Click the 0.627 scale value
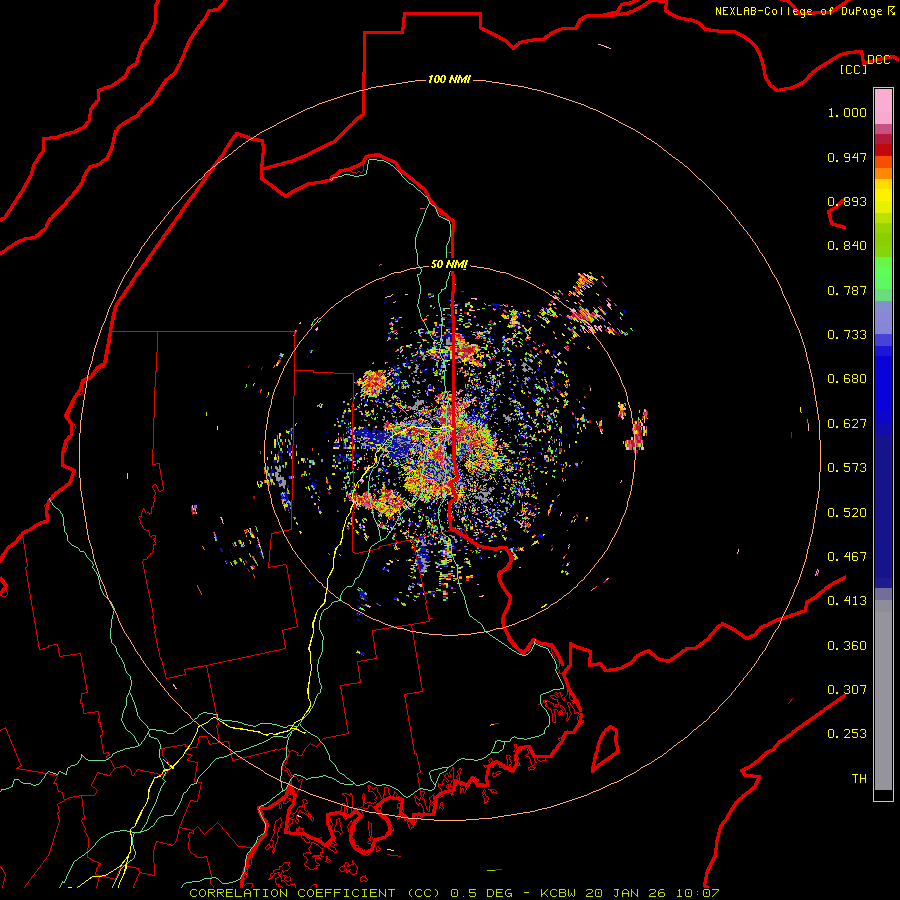The image size is (900, 900). pyautogui.click(x=847, y=424)
